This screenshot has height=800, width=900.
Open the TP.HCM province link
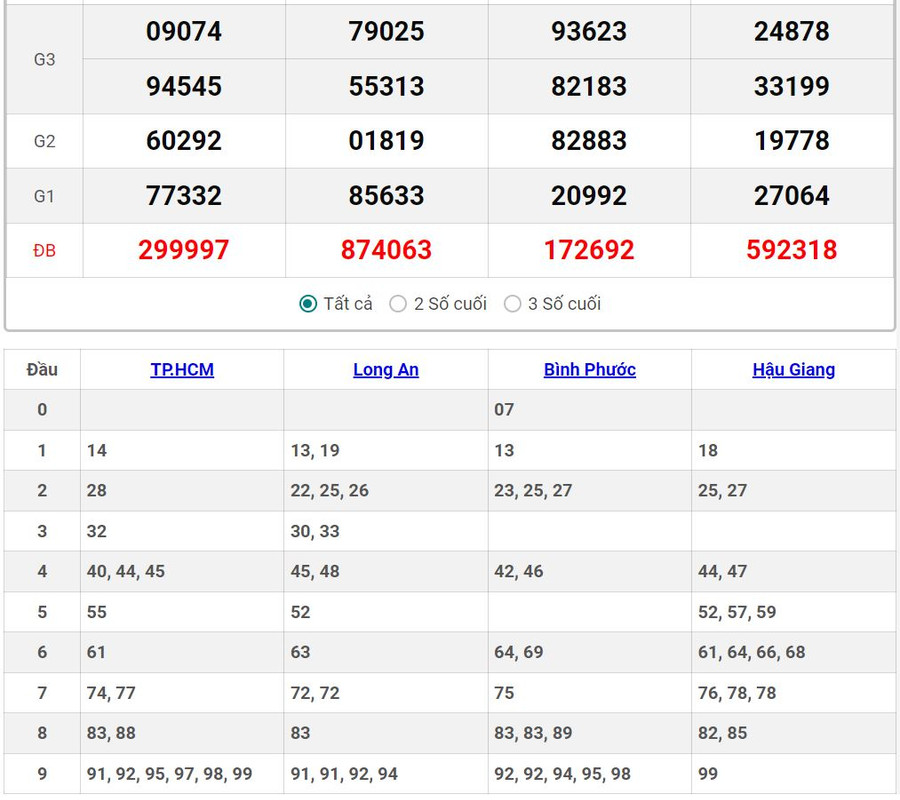point(182,370)
